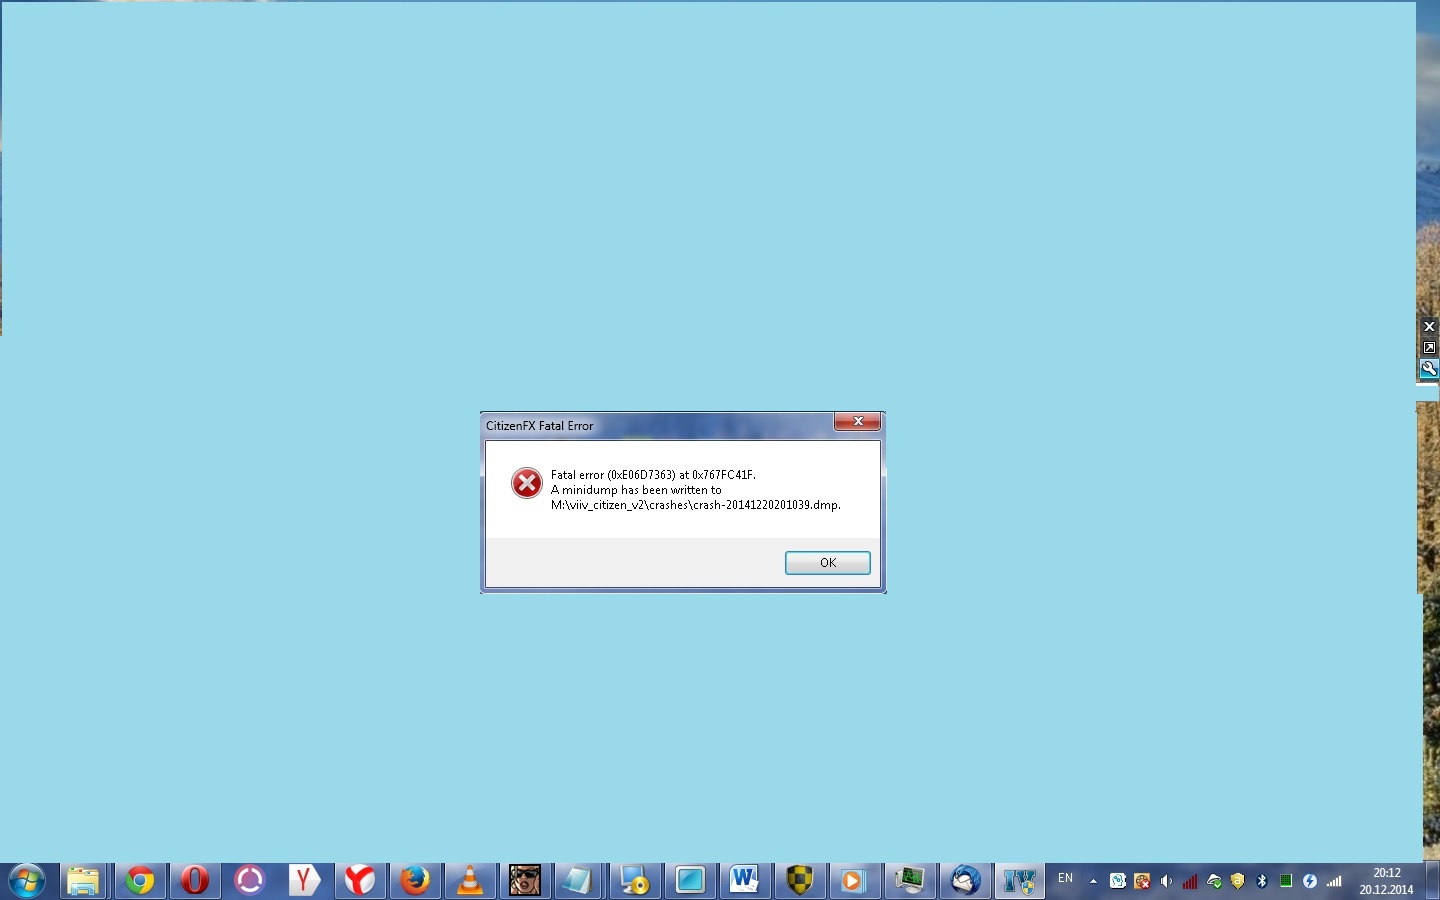Viewport: 1440px width, 900px height.
Task: Open the Windows Start menu
Action: 27,880
